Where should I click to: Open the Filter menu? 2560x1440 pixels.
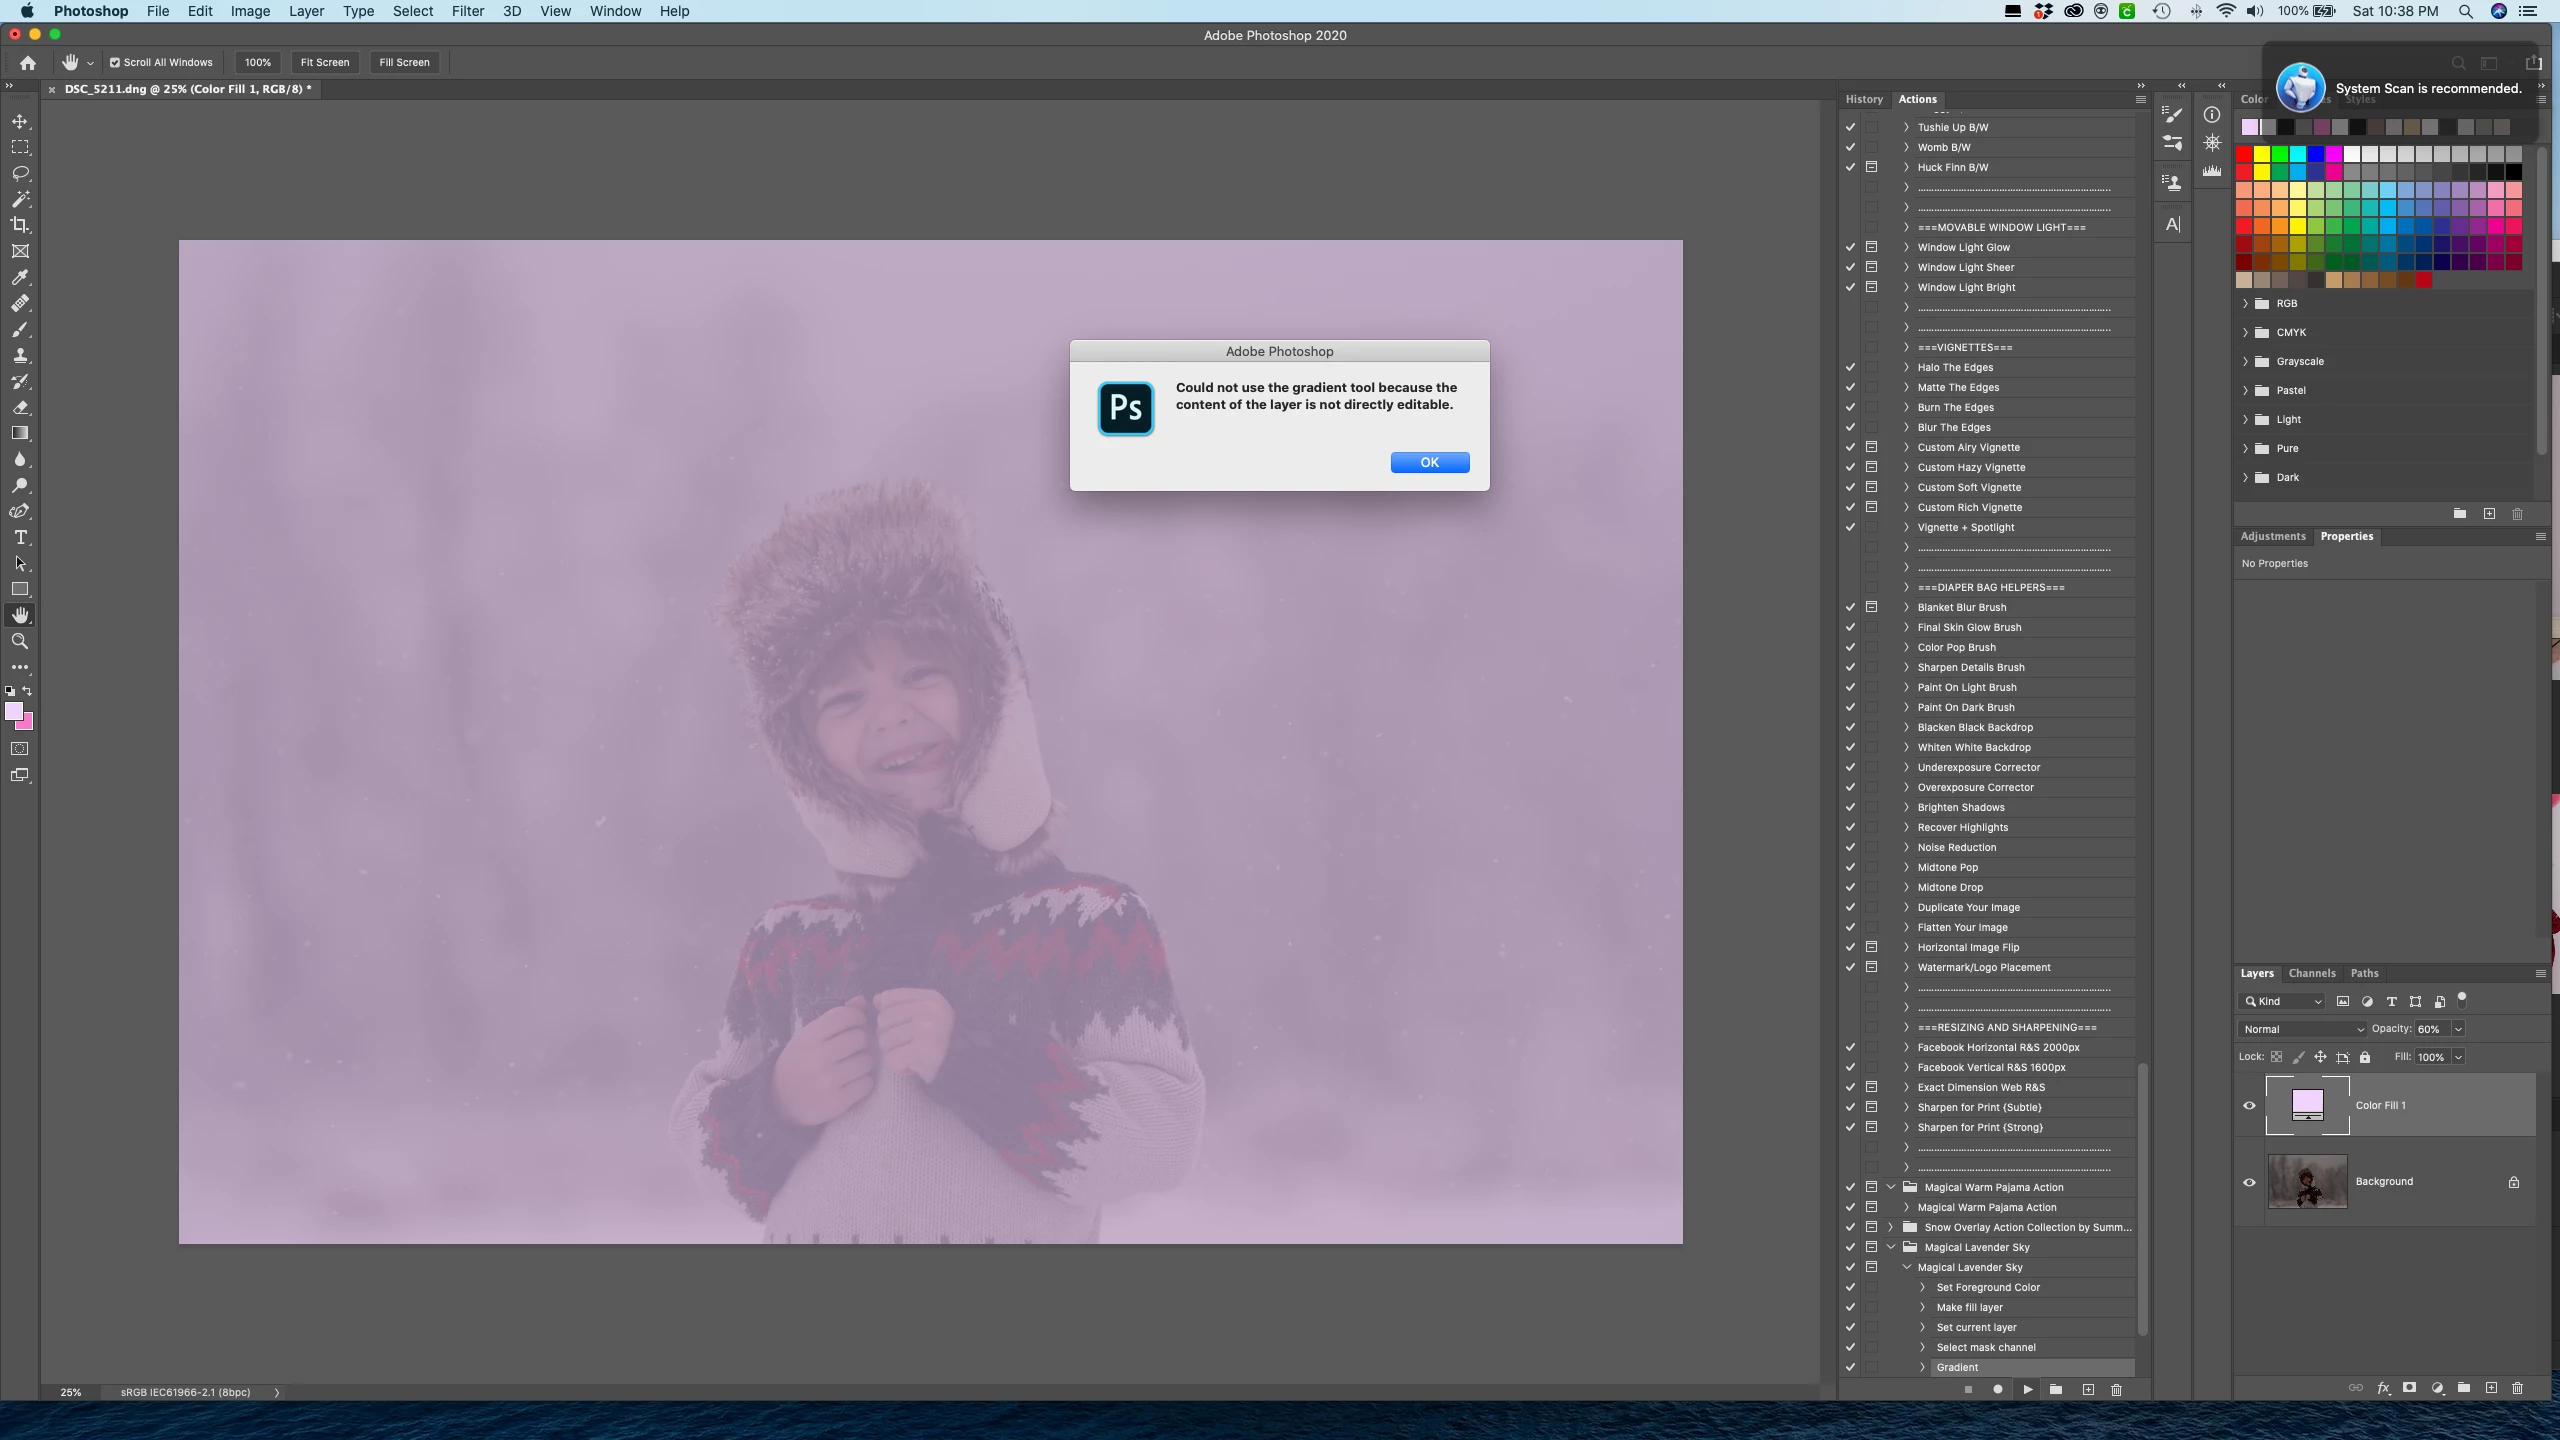(467, 11)
